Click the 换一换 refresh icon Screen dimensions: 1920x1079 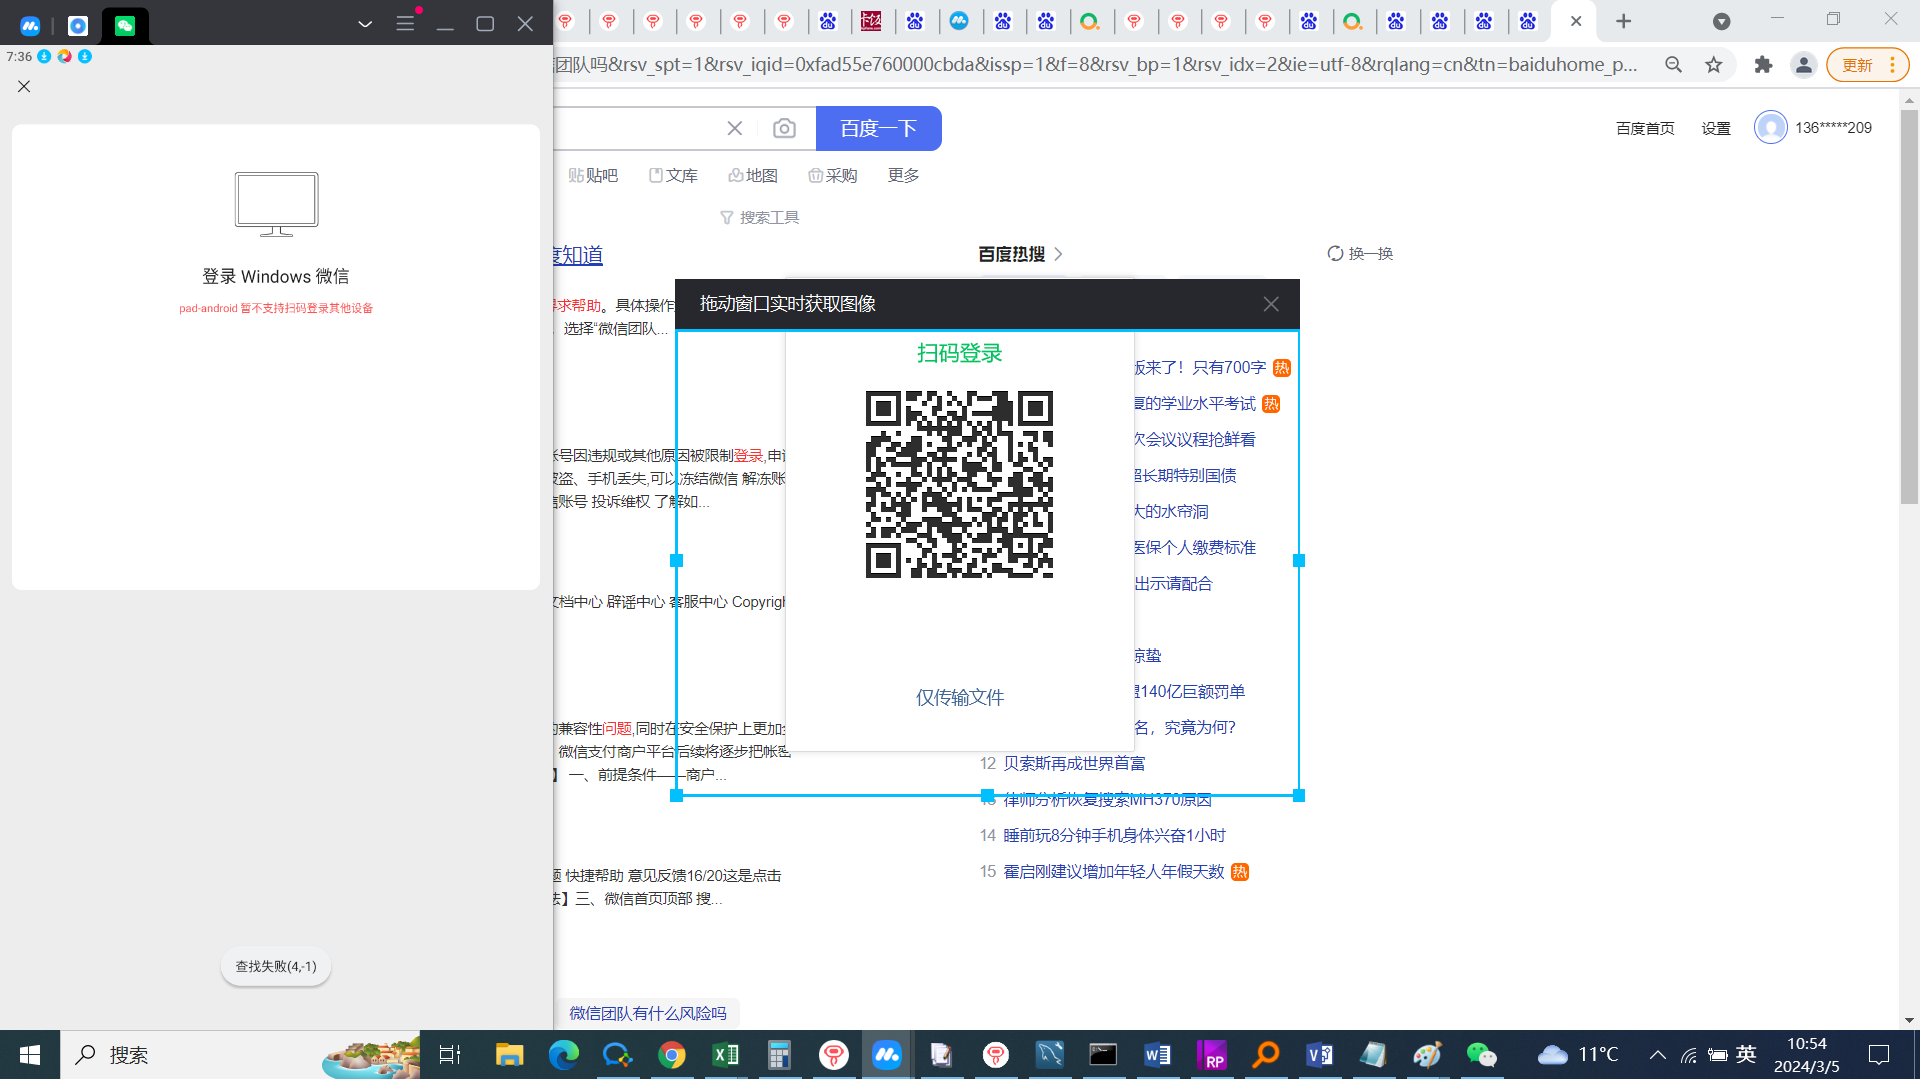(1335, 253)
